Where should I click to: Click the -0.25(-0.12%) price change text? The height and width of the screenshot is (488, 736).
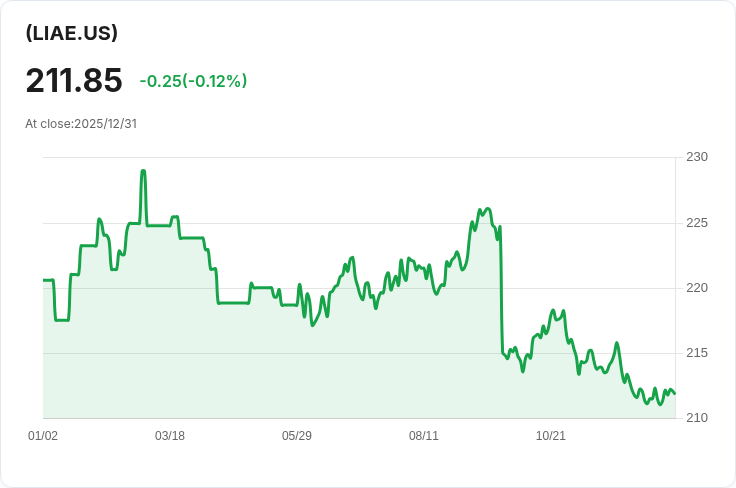click(x=193, y=81)
